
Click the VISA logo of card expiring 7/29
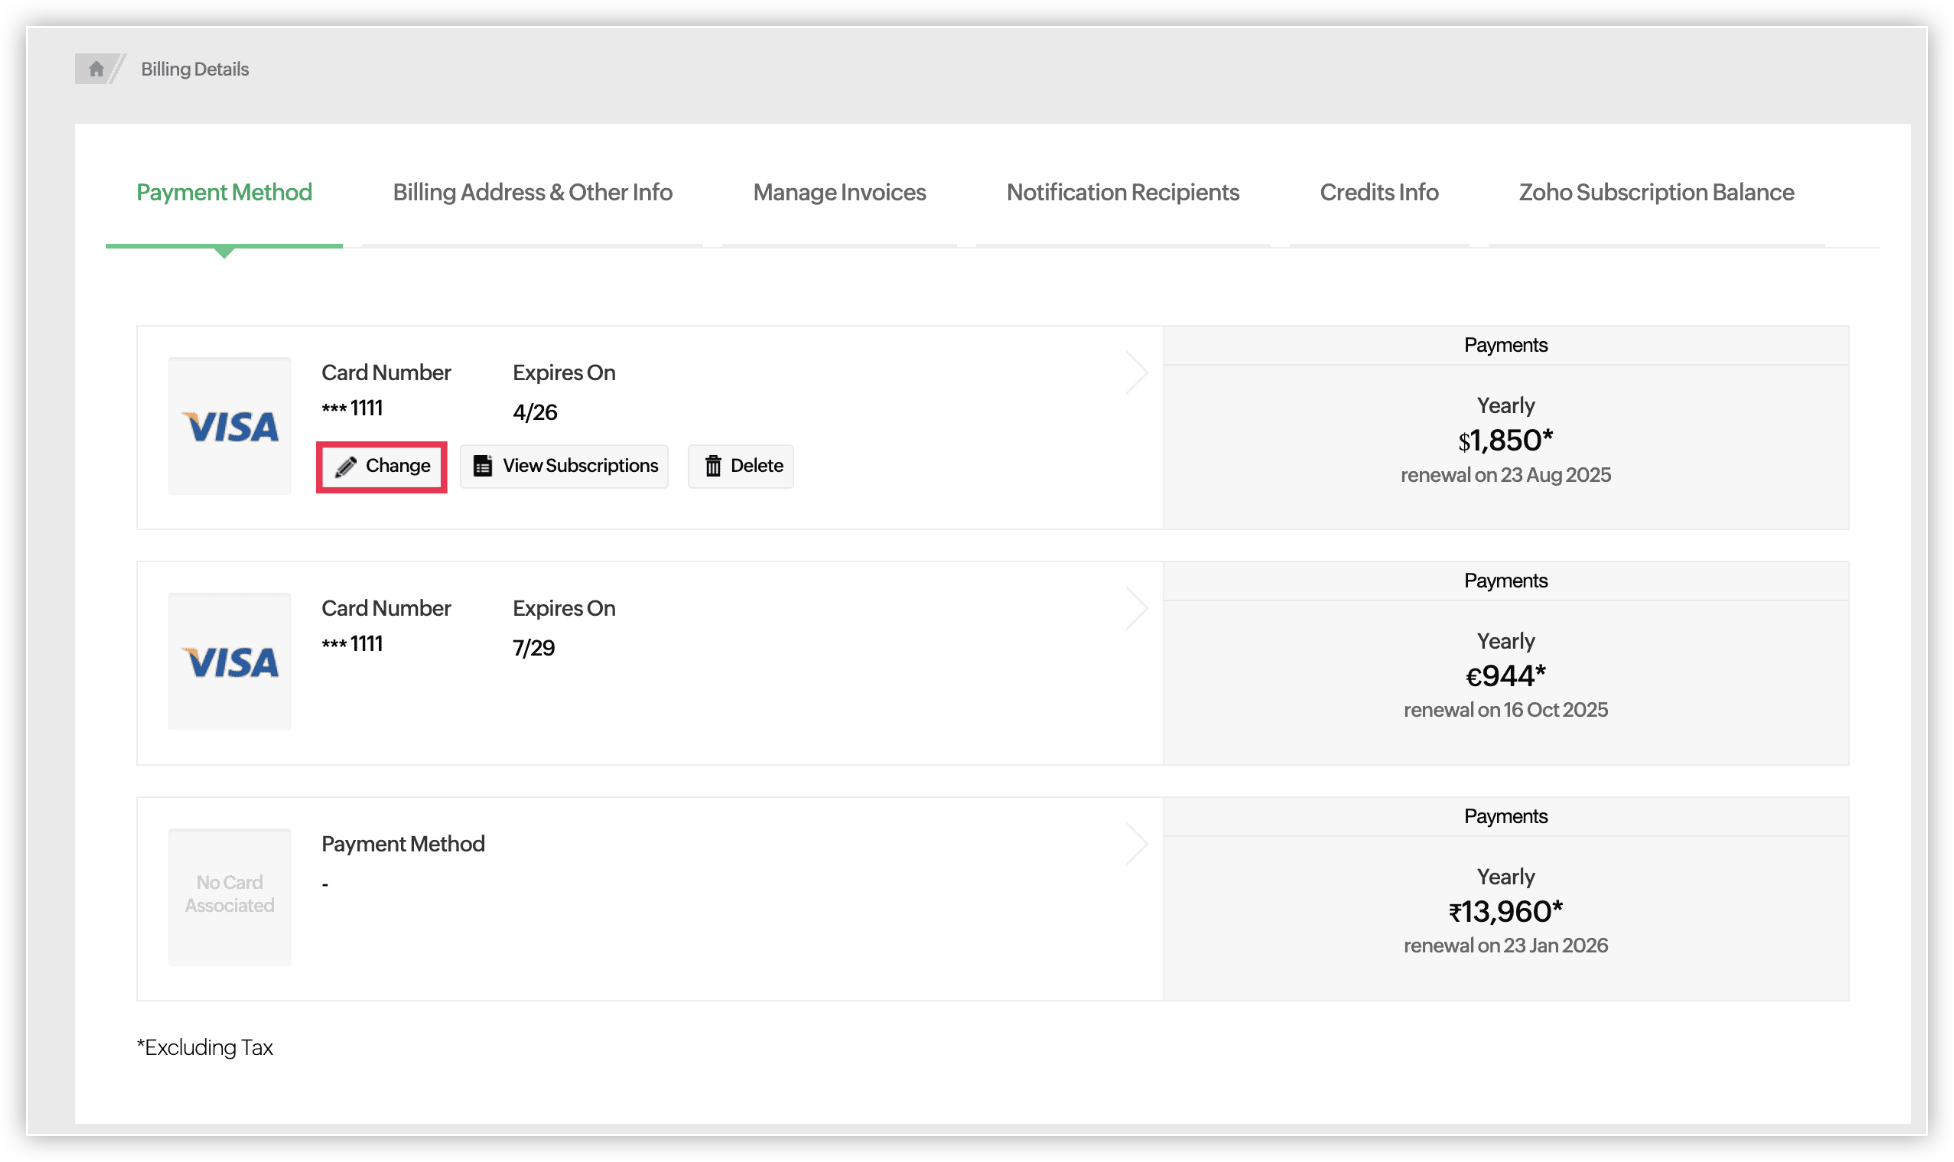tap(230, 662)
